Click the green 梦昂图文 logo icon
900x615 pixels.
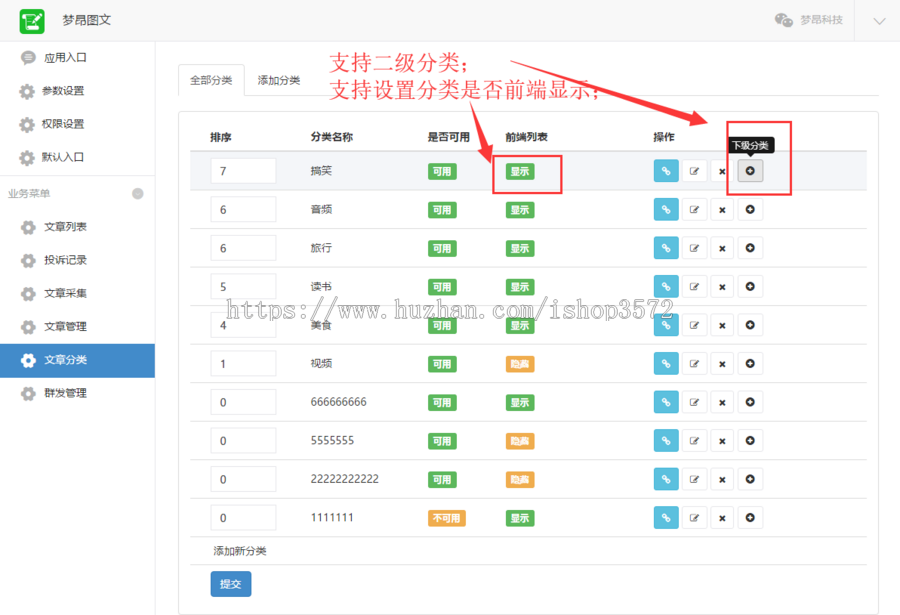[31, 20]
